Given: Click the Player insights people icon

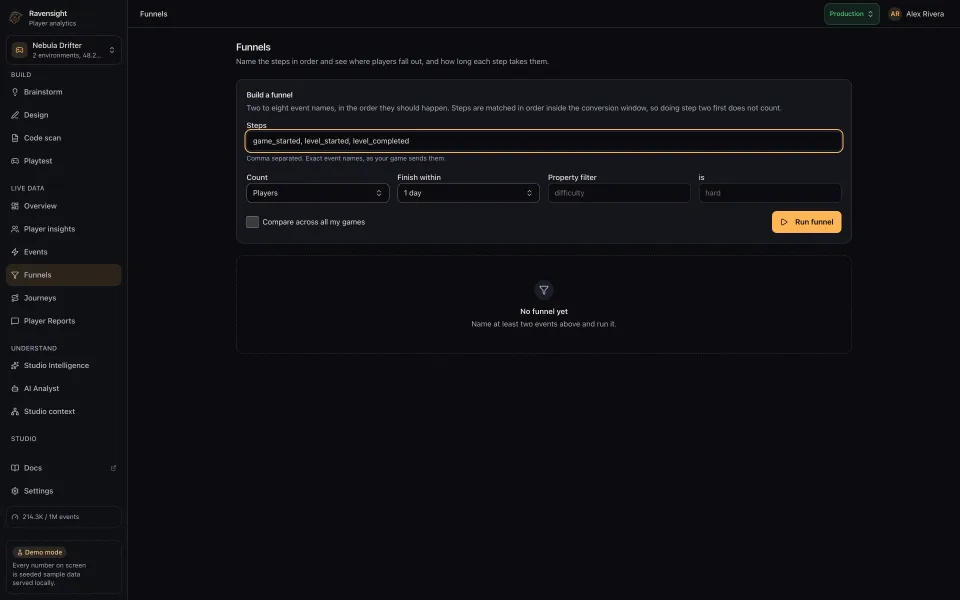Looking at the screenshot, I should coord(15,229).
